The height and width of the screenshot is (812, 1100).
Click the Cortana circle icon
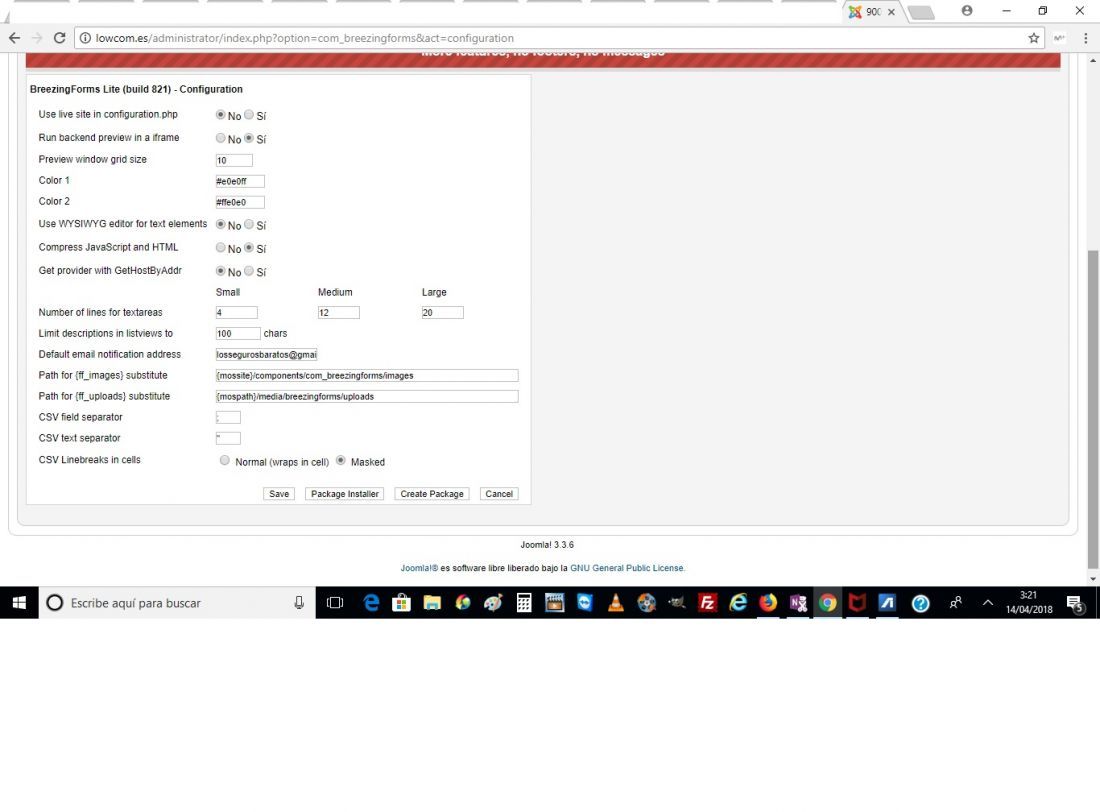[x=55, y=603]
